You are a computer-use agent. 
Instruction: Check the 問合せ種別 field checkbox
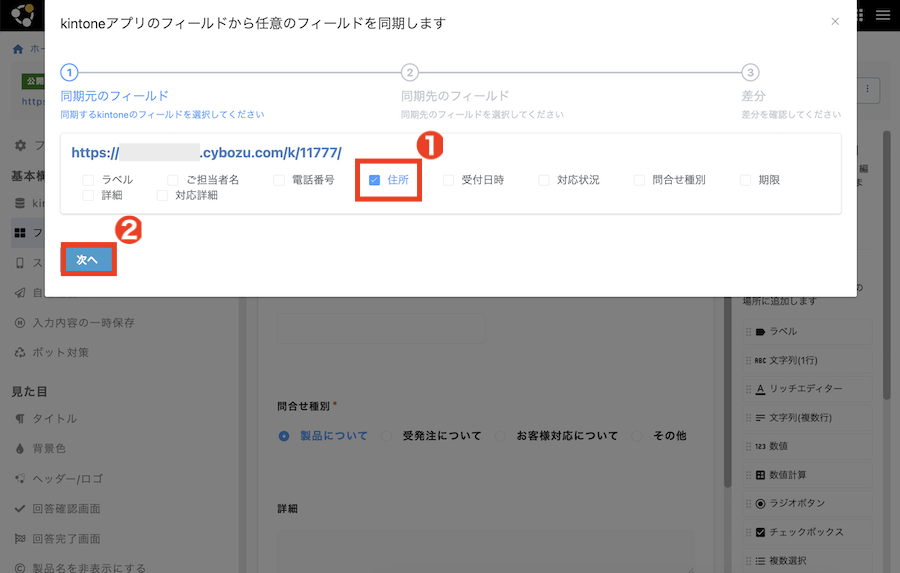point(639,180)
